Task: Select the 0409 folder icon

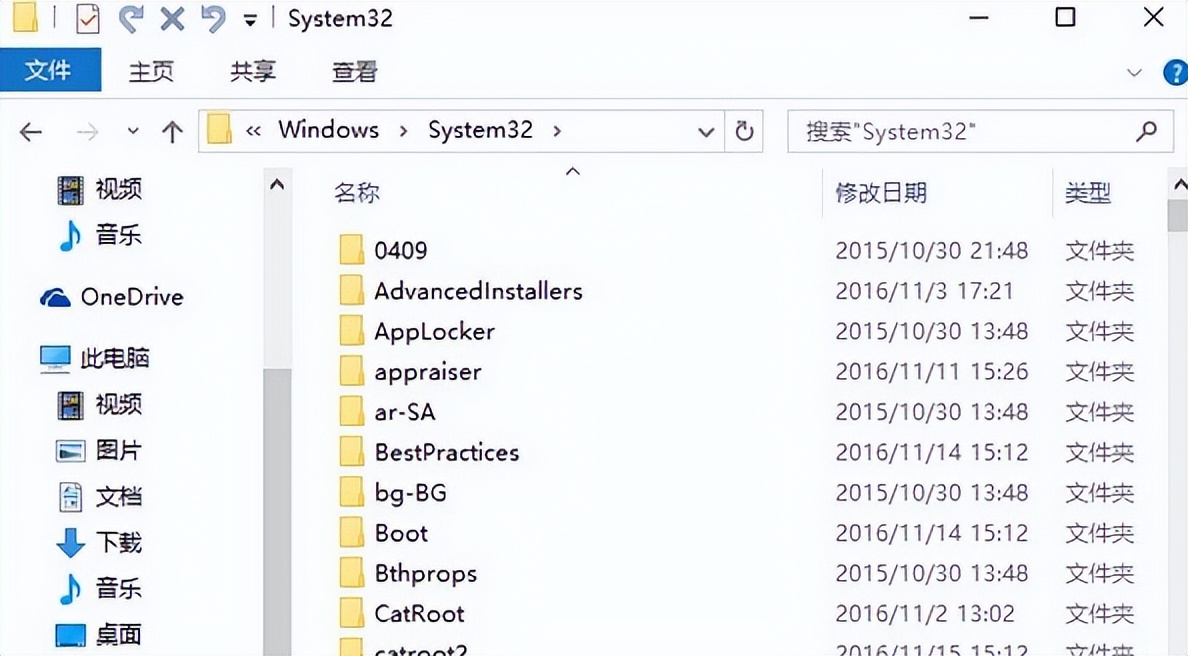Action: click(x=352, y=249)
